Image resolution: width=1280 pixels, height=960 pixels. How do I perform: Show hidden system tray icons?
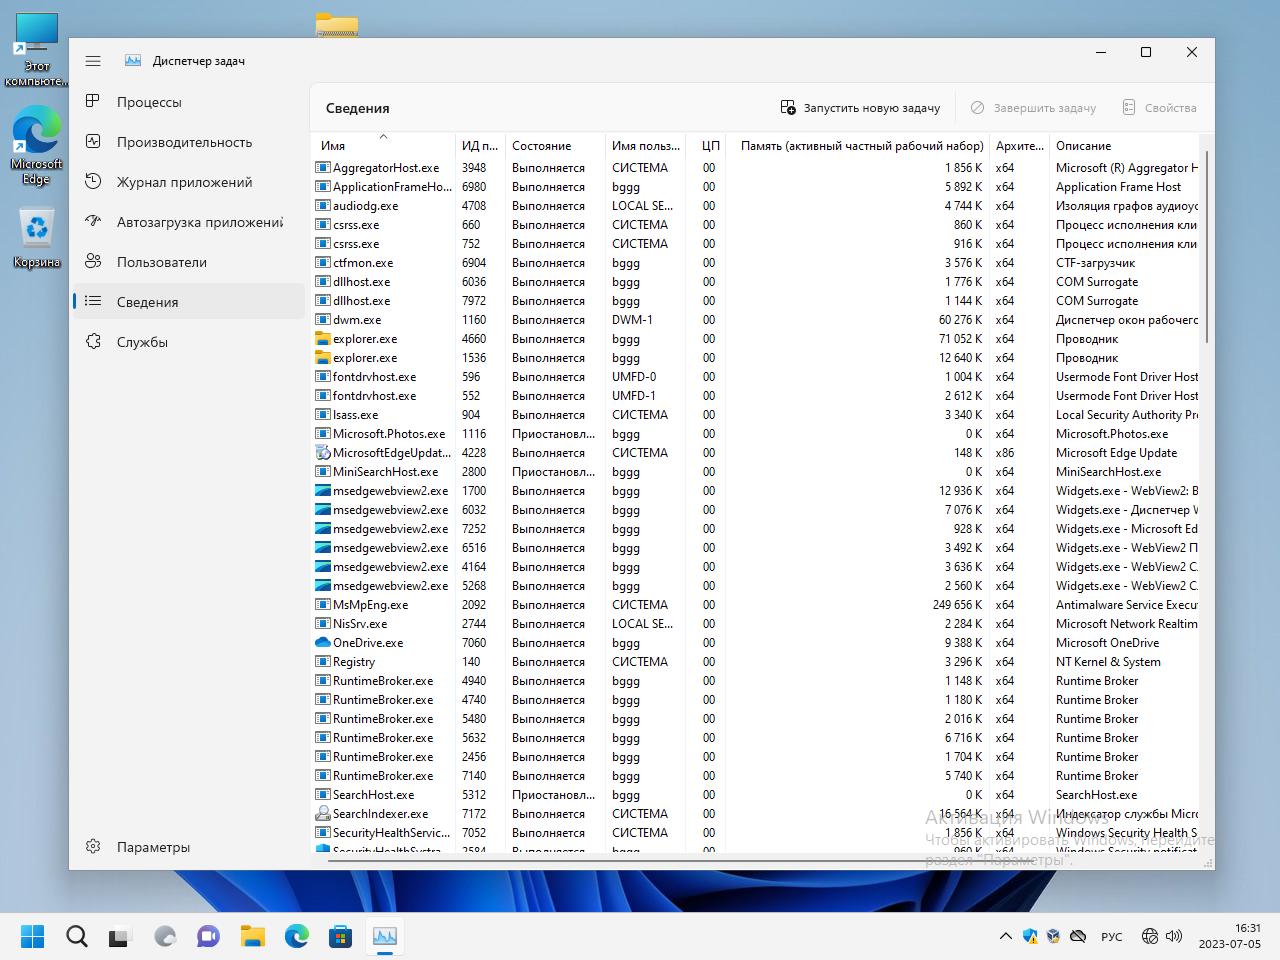(x=1005, y=937)
